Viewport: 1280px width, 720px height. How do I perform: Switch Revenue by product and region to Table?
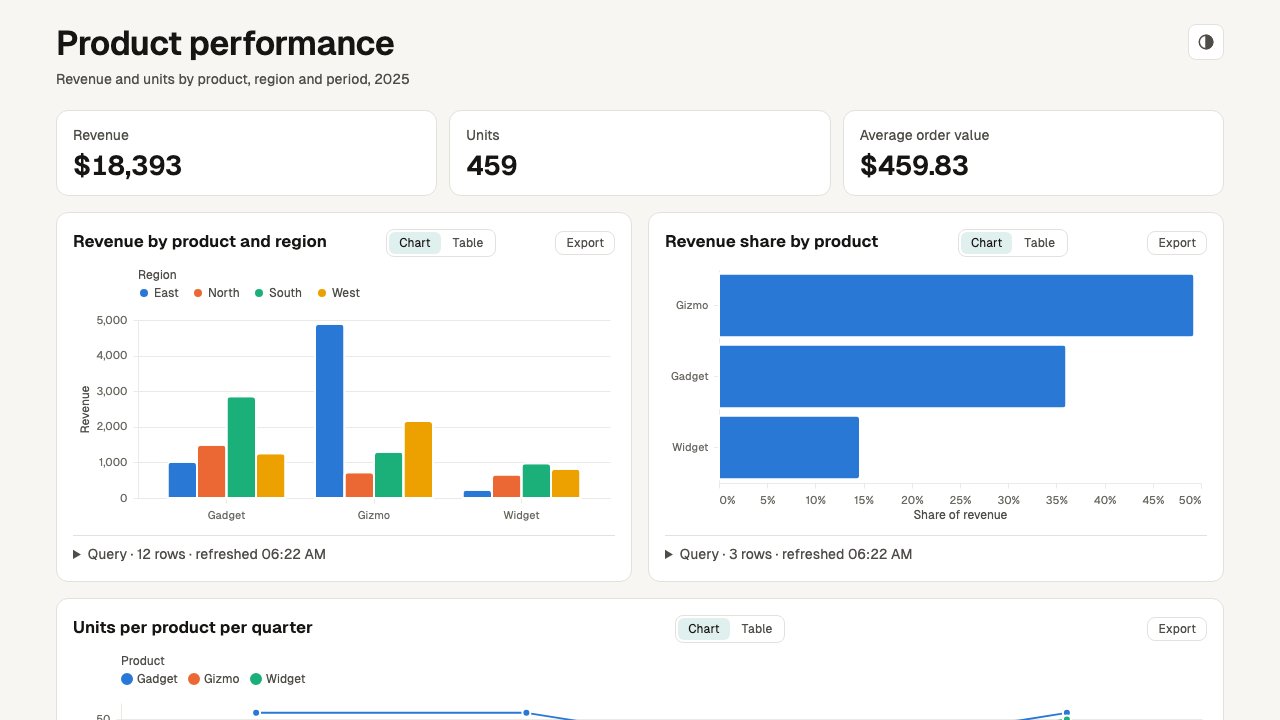click(467, 243)
